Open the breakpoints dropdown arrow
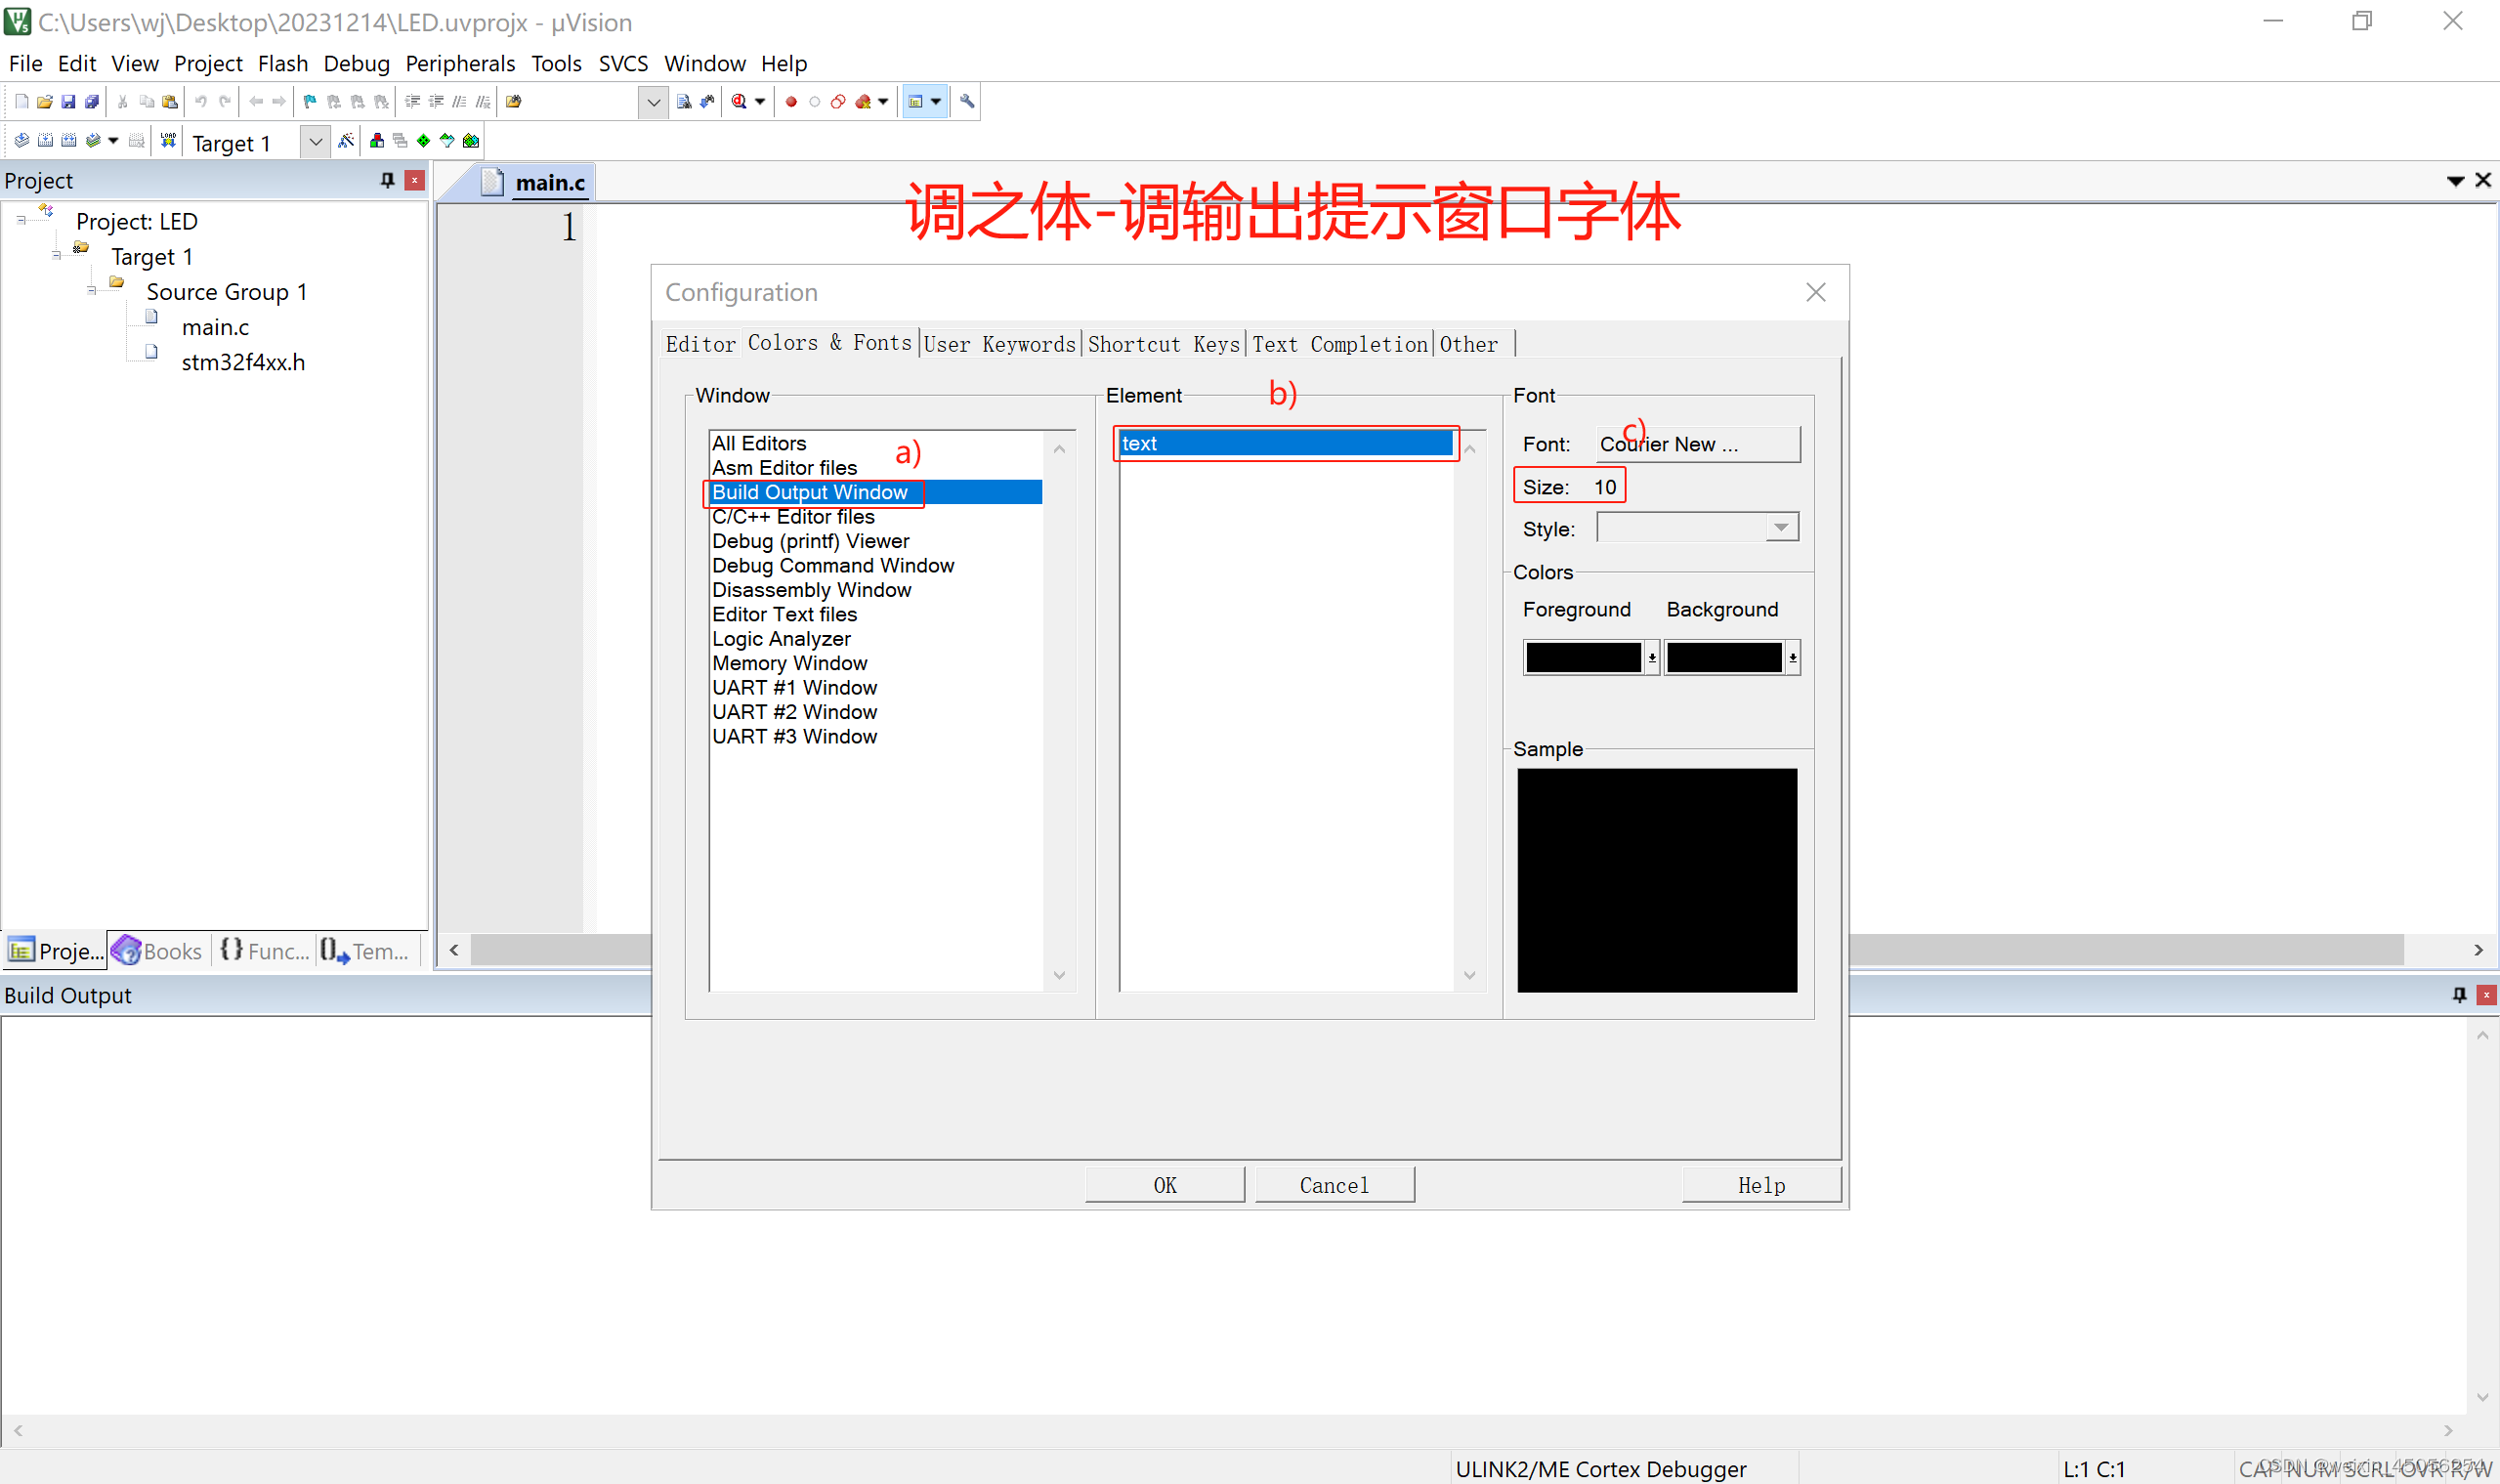 coord(883,101)
